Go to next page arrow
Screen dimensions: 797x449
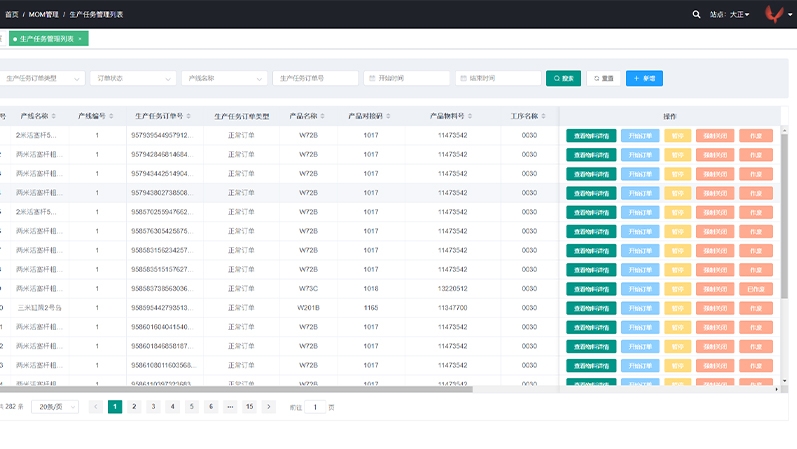268,407
